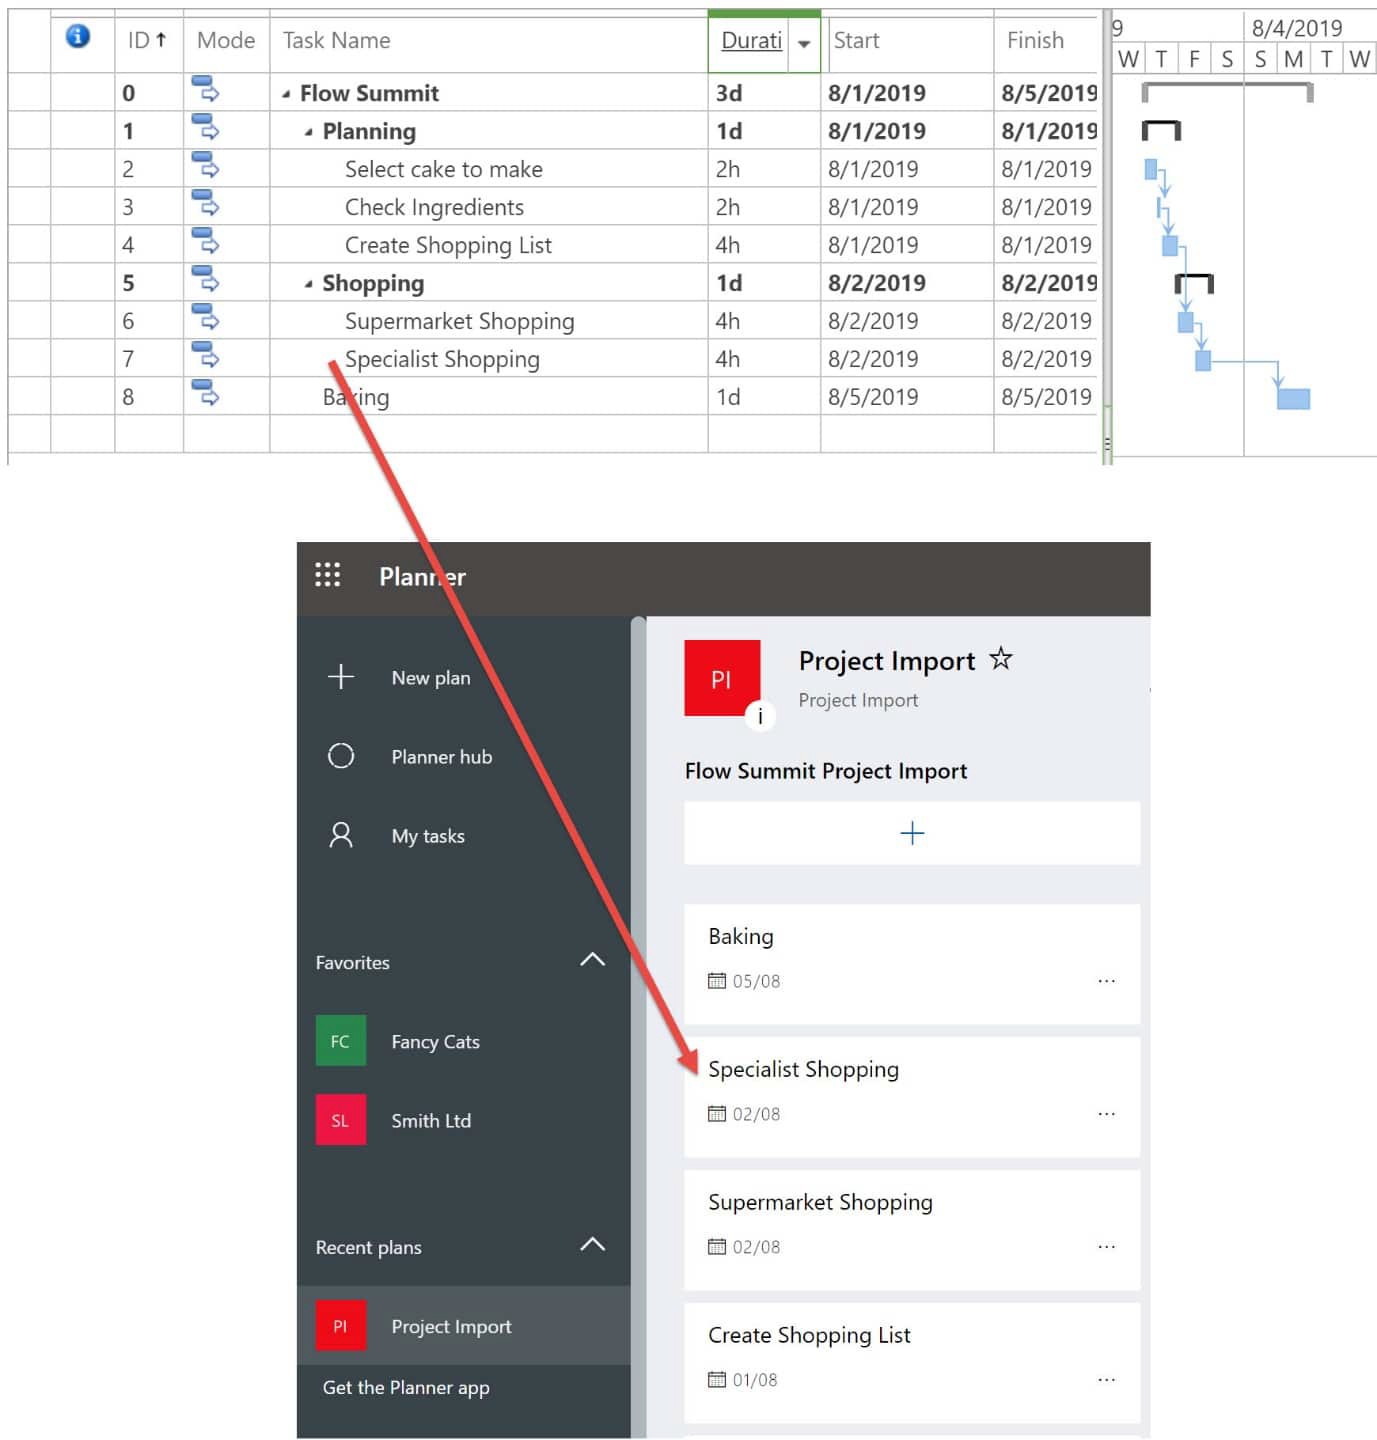Viewport: 1377px width, 1440px height.
Task: Click task mode icon in Shopping summary row
Action: pyautogui.click(x=205, y=279)
